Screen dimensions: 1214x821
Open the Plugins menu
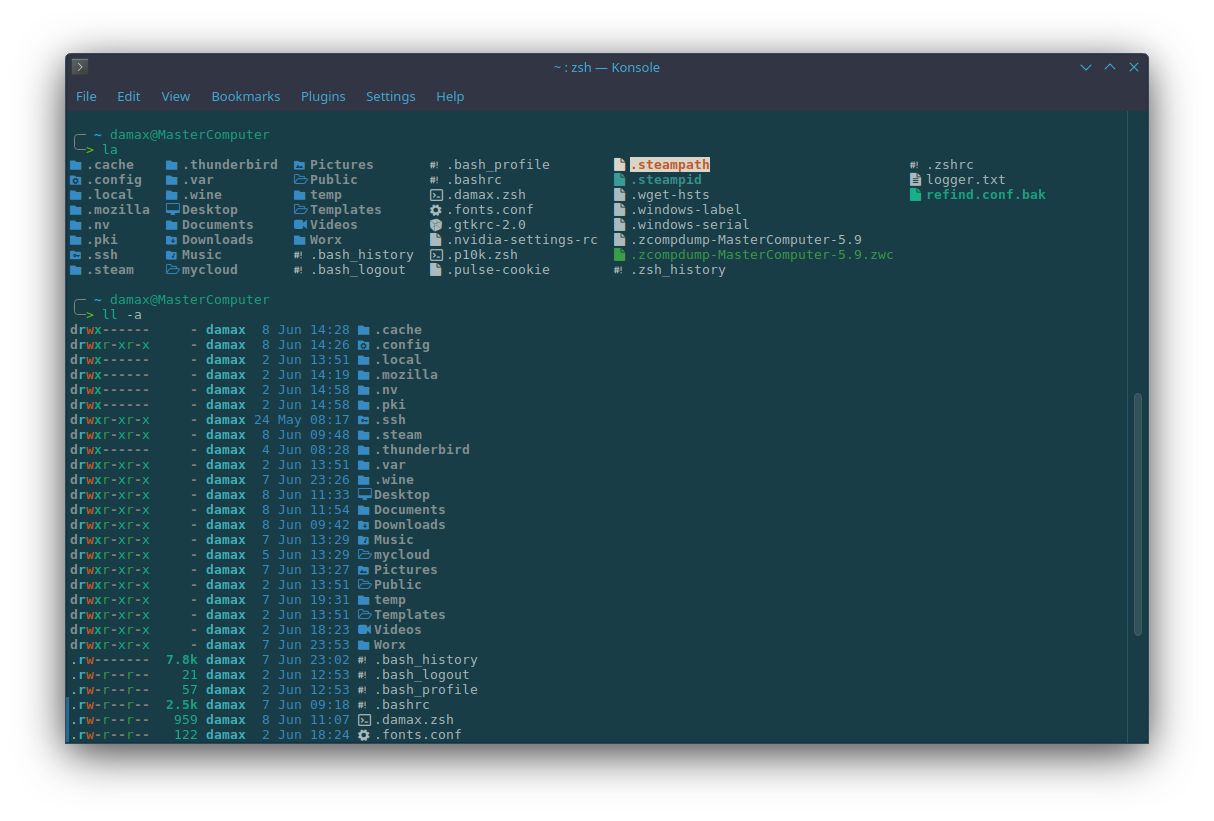(323, 96)
